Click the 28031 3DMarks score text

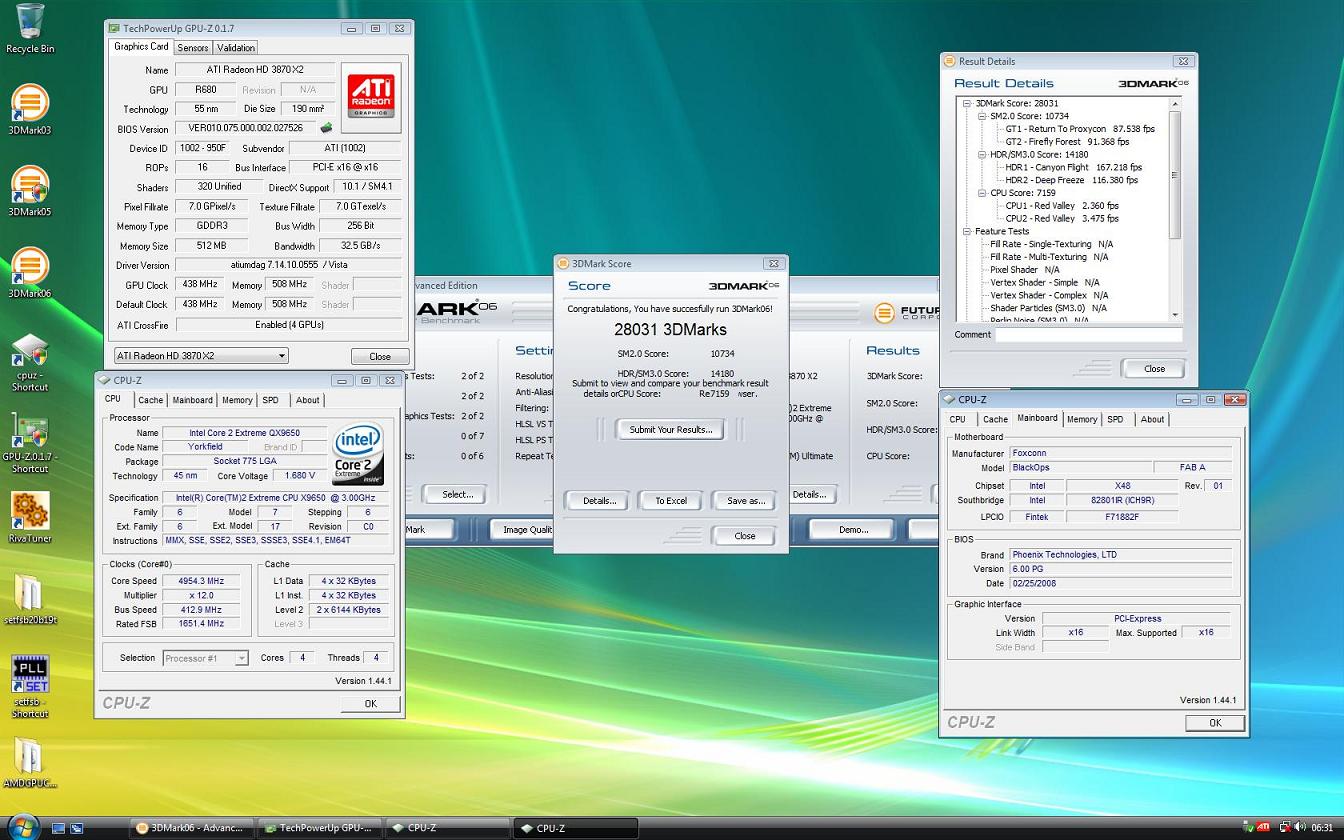coord(670,330)
